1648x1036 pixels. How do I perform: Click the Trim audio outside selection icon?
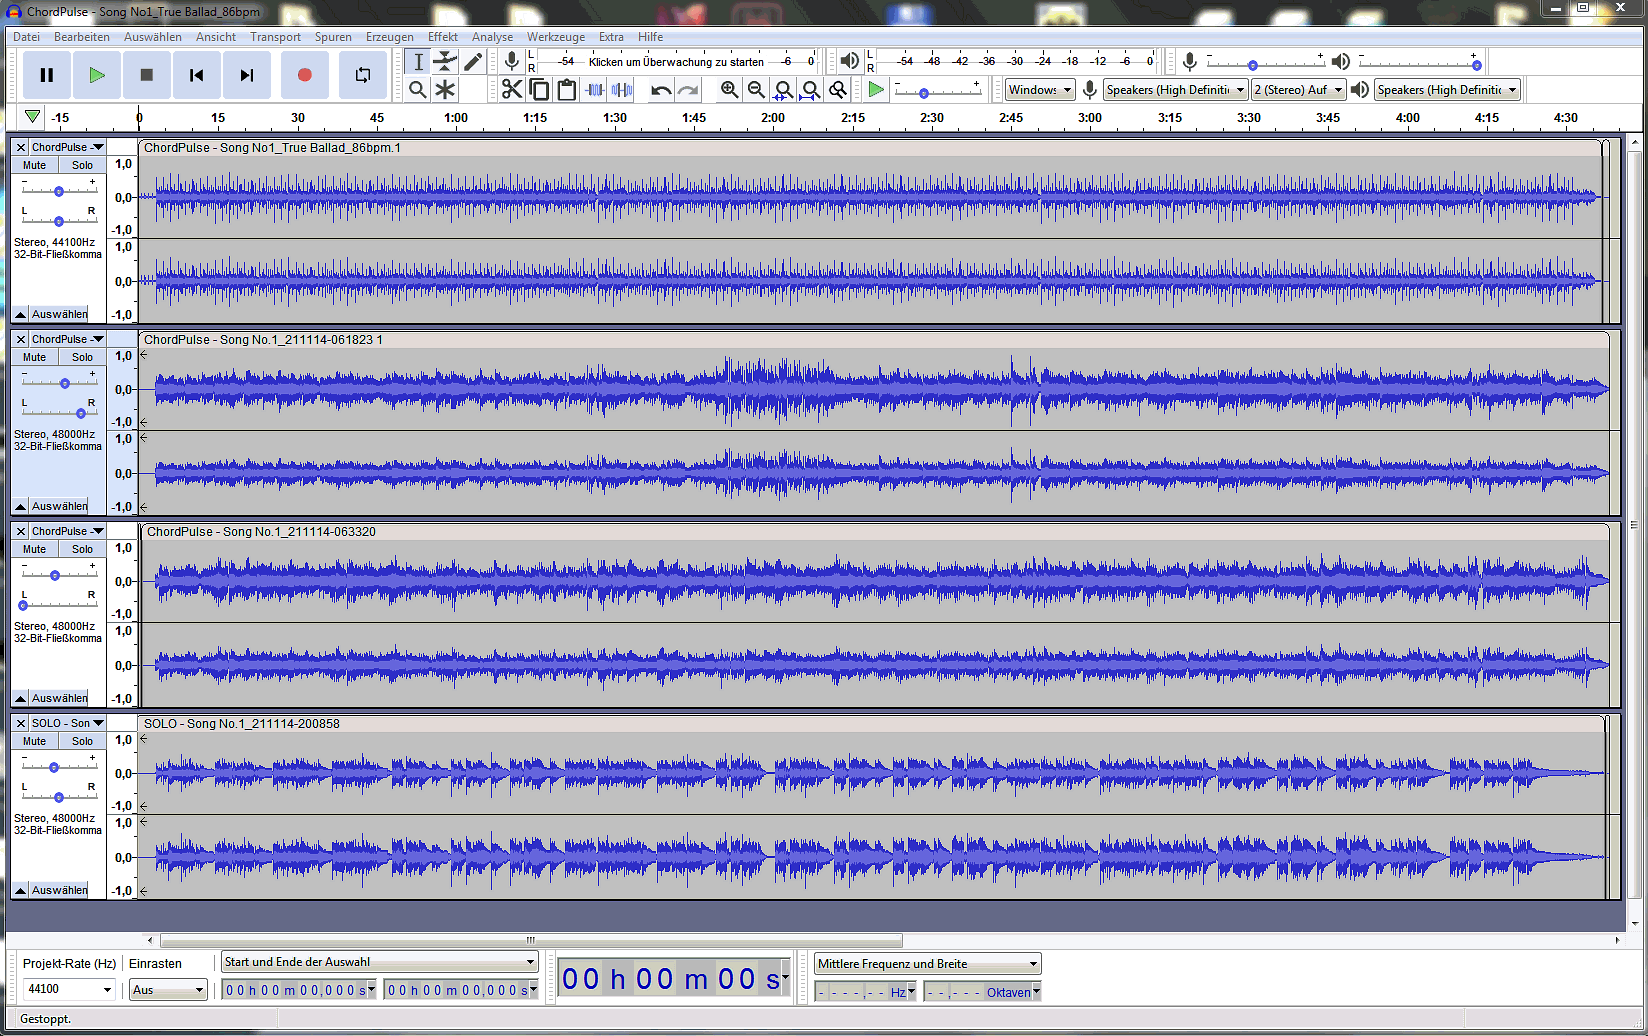tap(595, 90)
